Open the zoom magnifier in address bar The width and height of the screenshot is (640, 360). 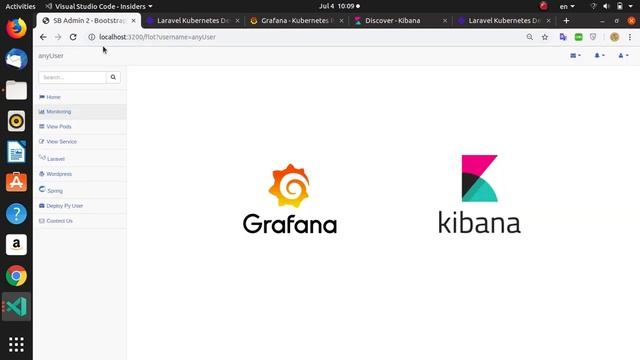tap(529, 37)
